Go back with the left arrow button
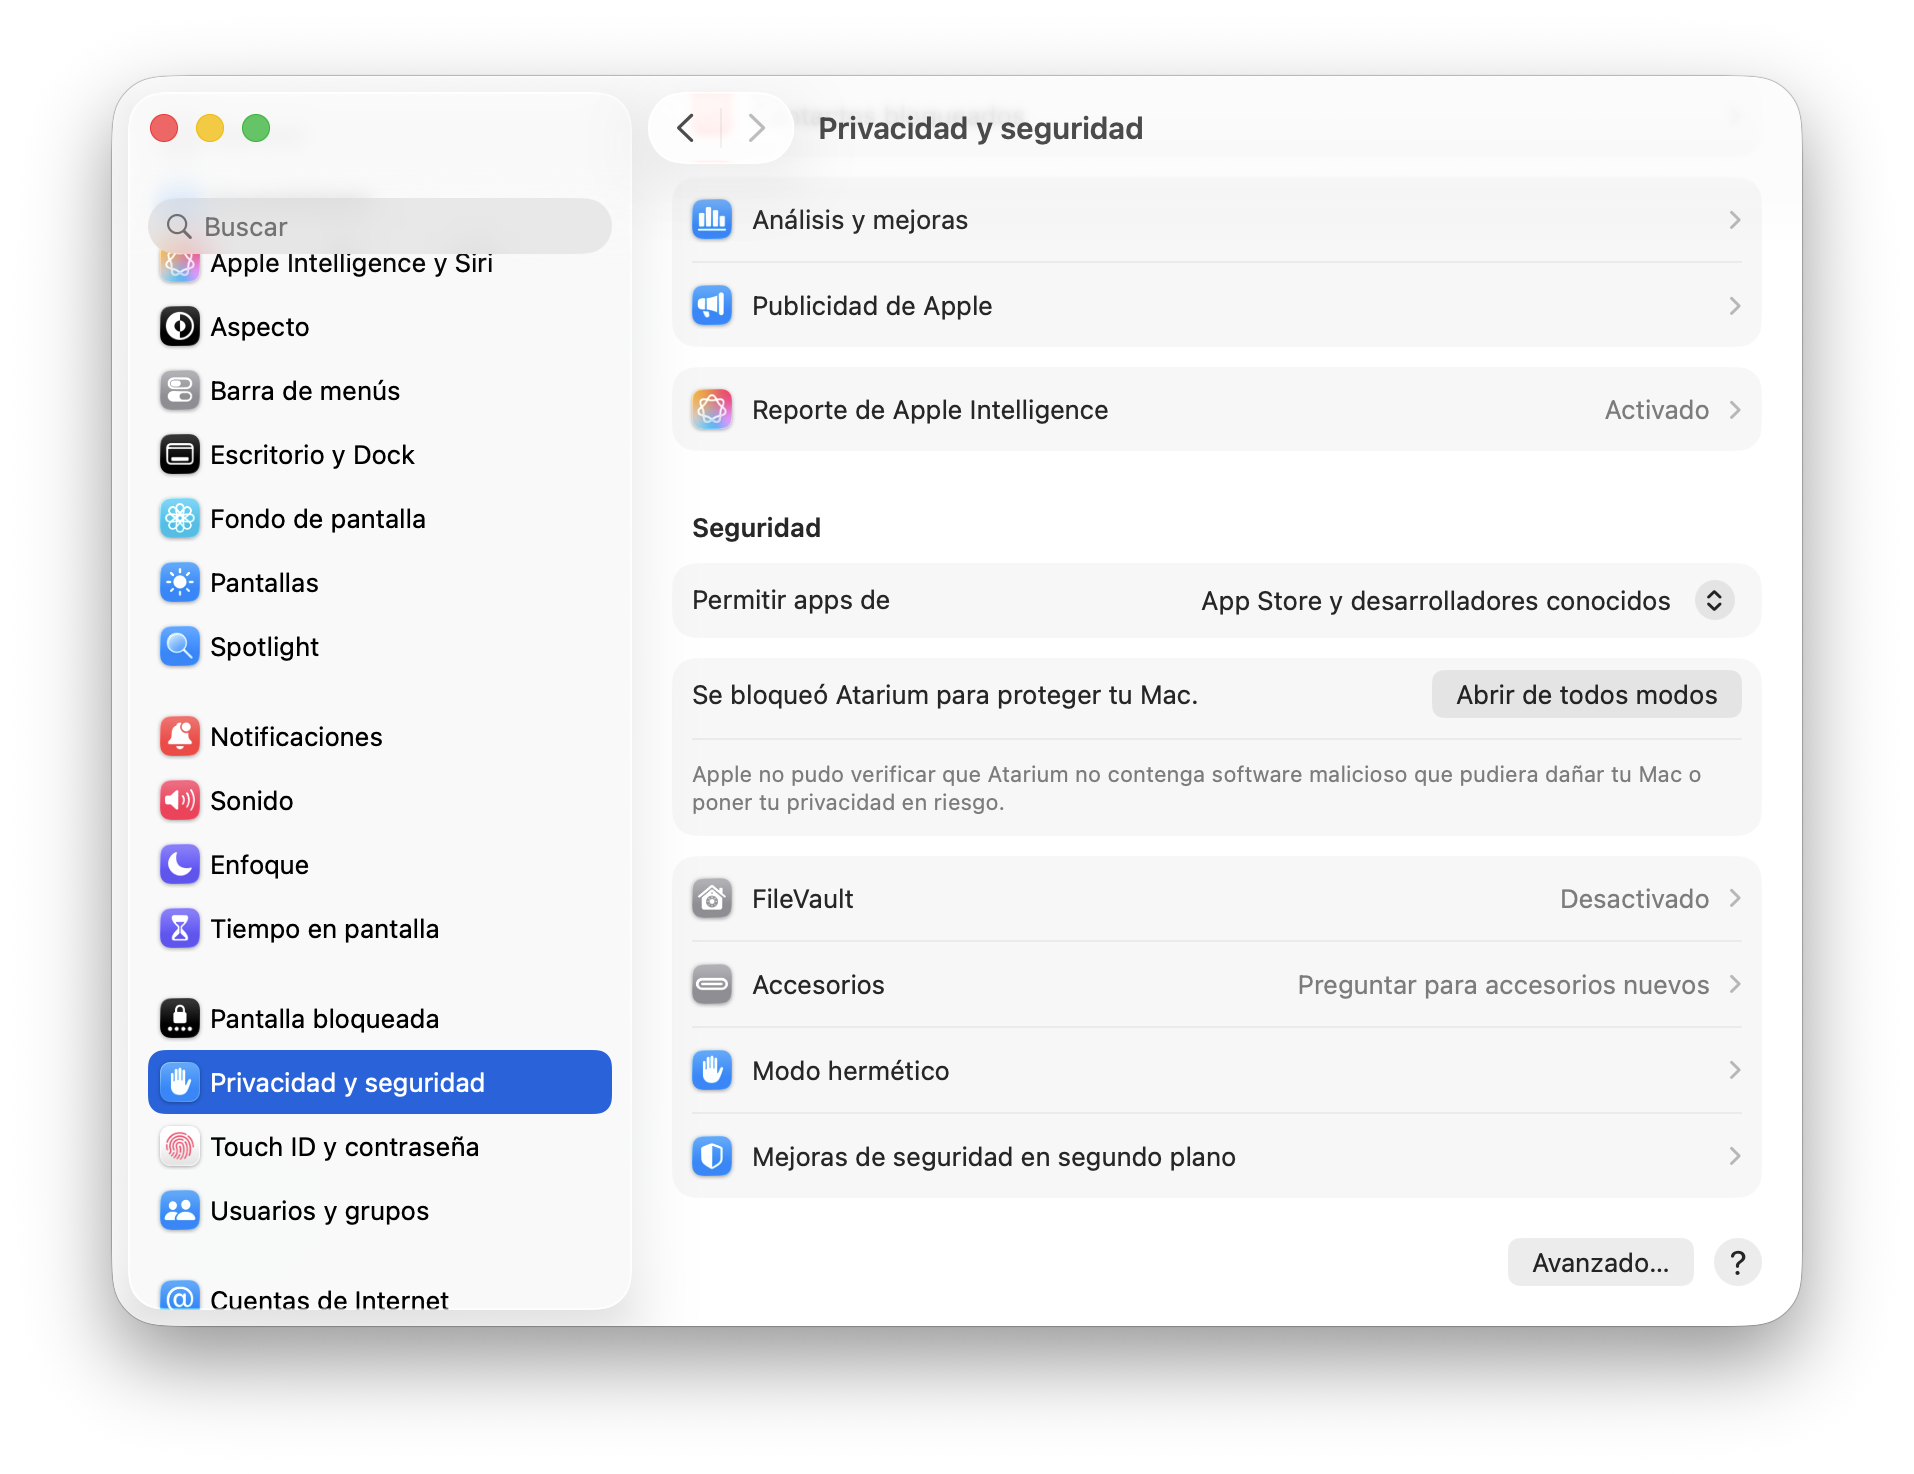Image resolution: width=1914 pixels, height=1474 pixels. pyautogui.click(x=686, y=128)
